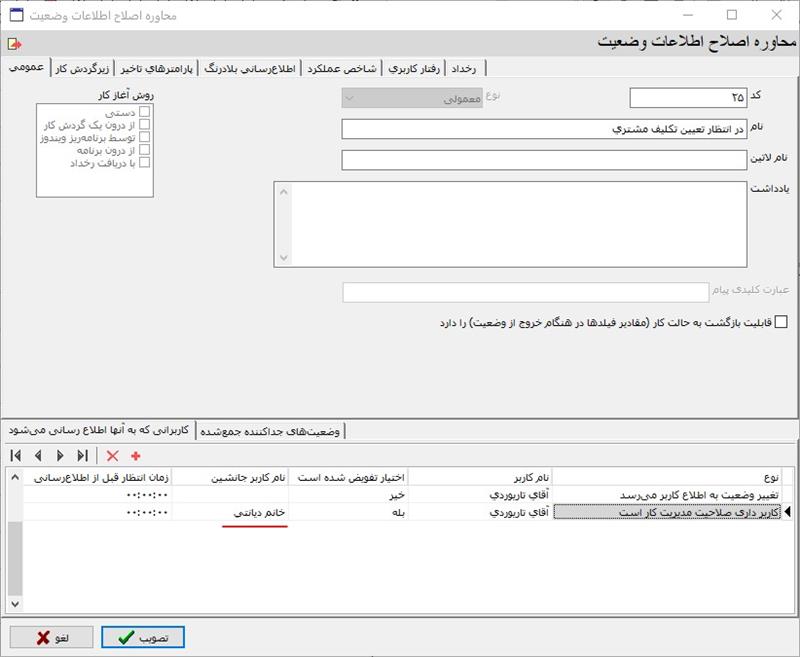800x657 pixels.
Task: Switch to the رخداد tab
Action: 467,68
